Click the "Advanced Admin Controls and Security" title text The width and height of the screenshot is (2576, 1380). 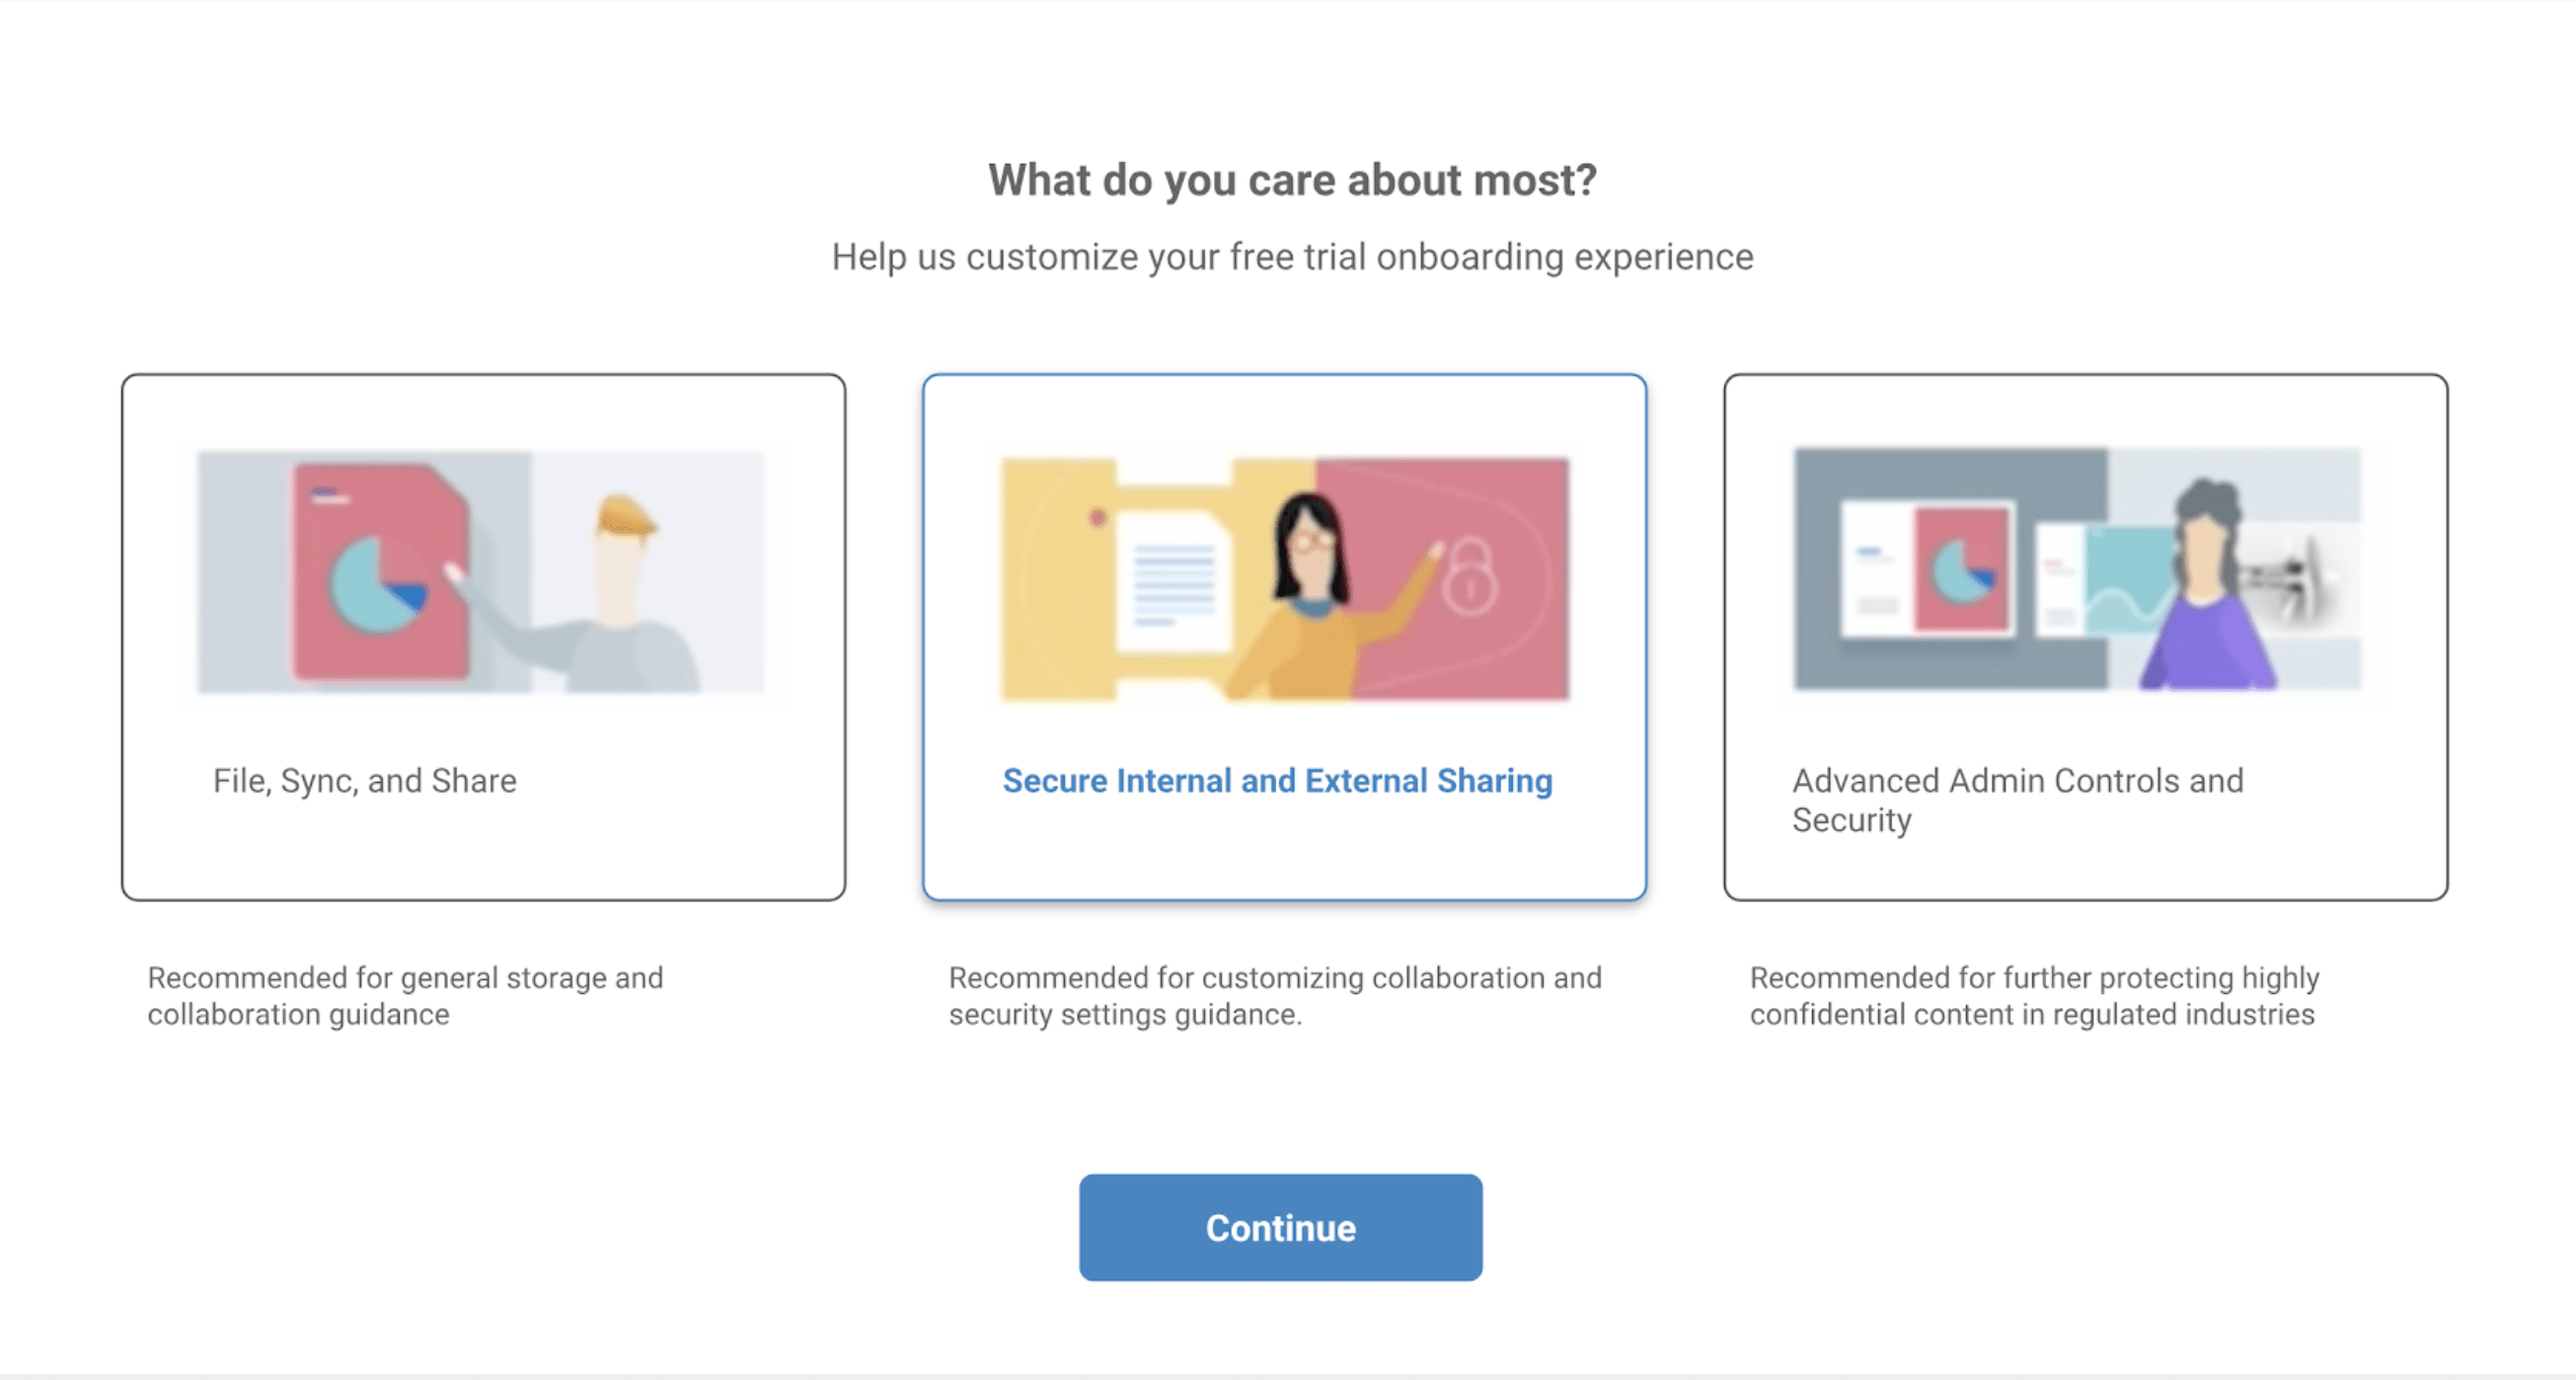[x=2017, y=800]
